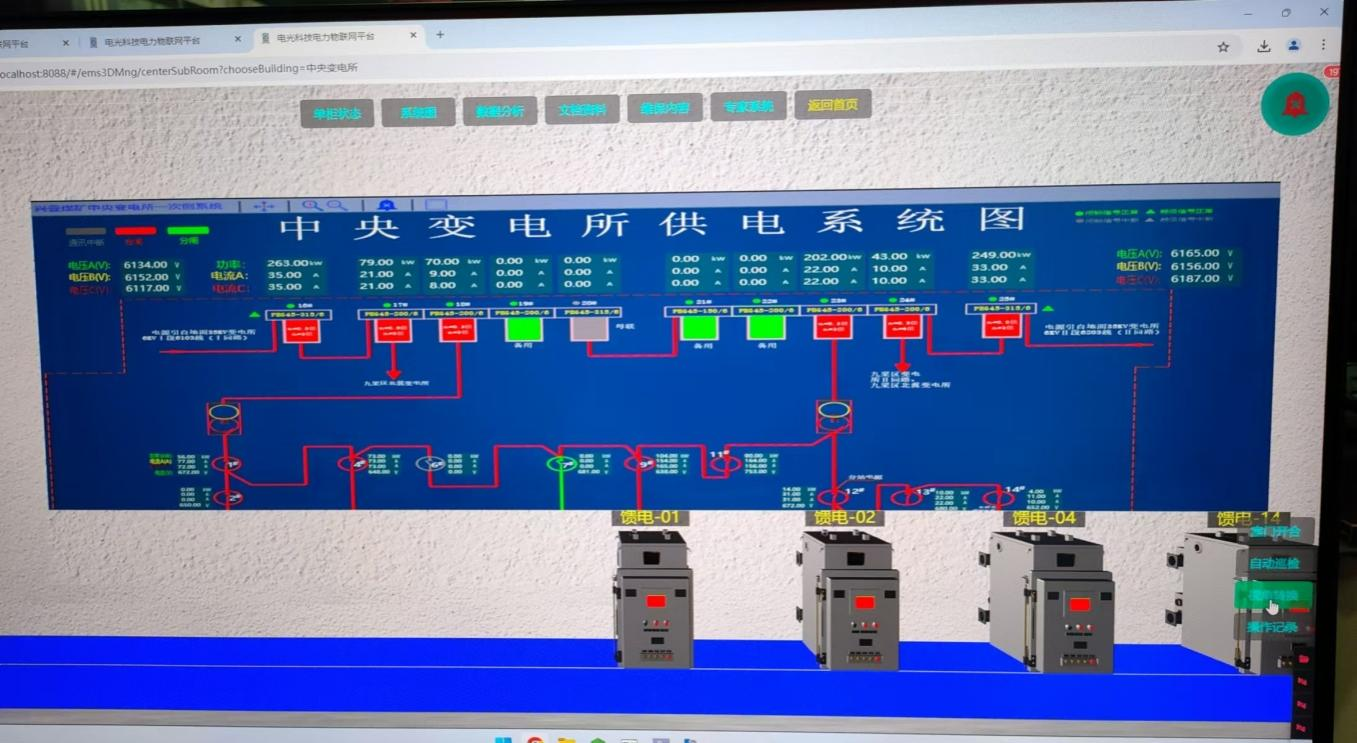The height and width of the screenshot is (743, 1357).
Task: Open the browser three-dot menu
Action: pos(1323,45)
